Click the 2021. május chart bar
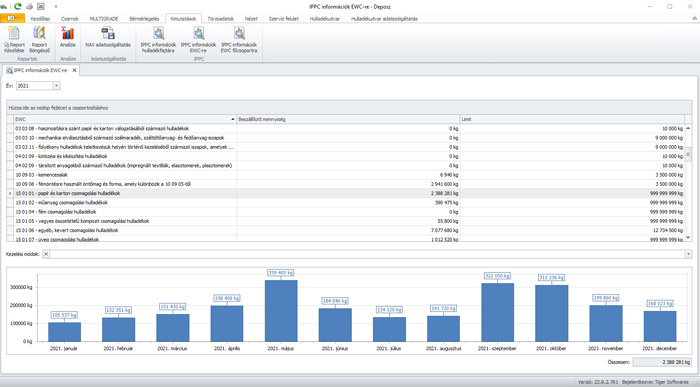The image size is (700, 387). pos(281,311)
